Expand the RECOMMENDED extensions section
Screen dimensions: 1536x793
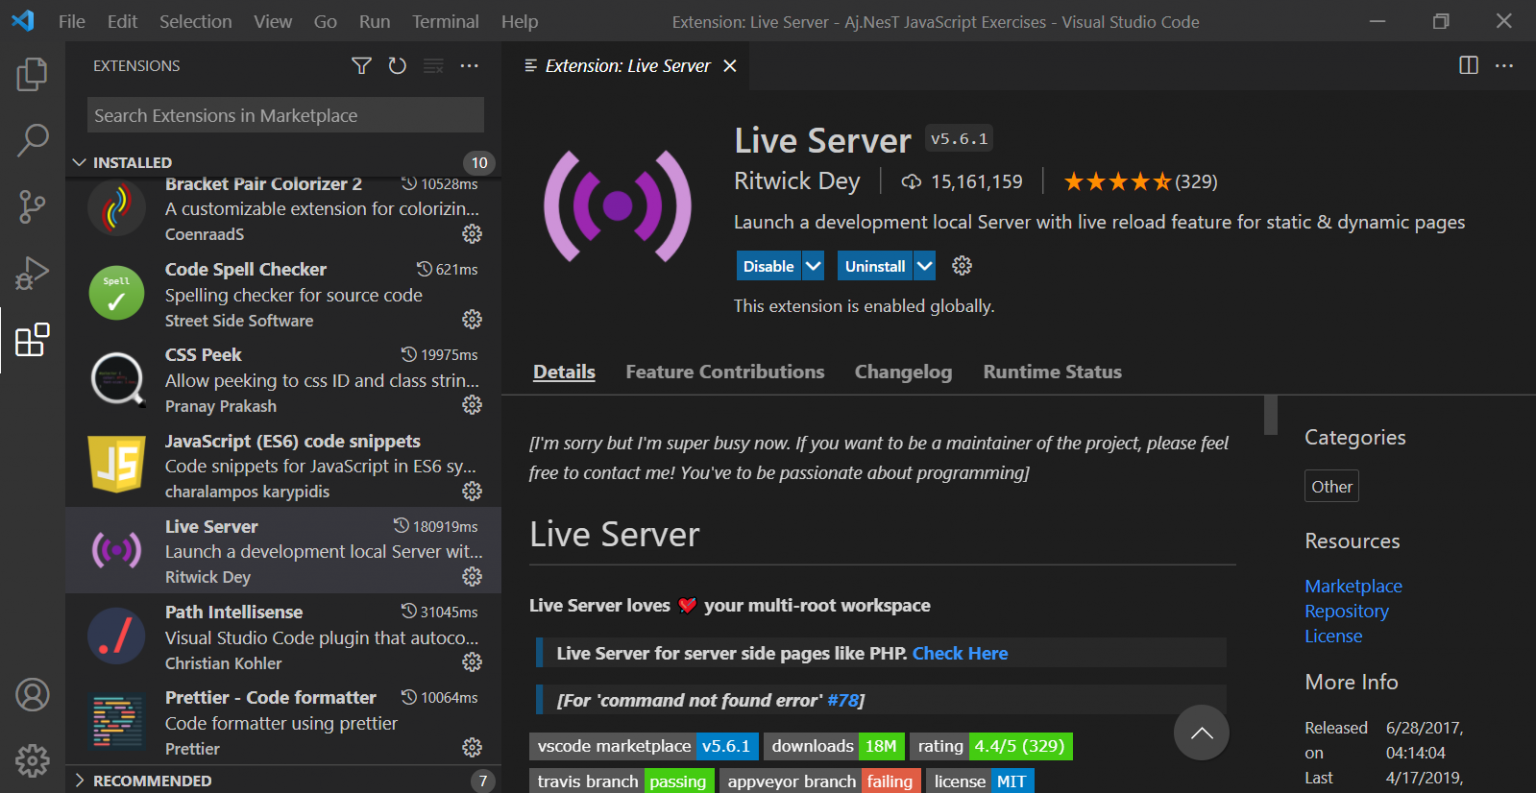click(80, 780)
